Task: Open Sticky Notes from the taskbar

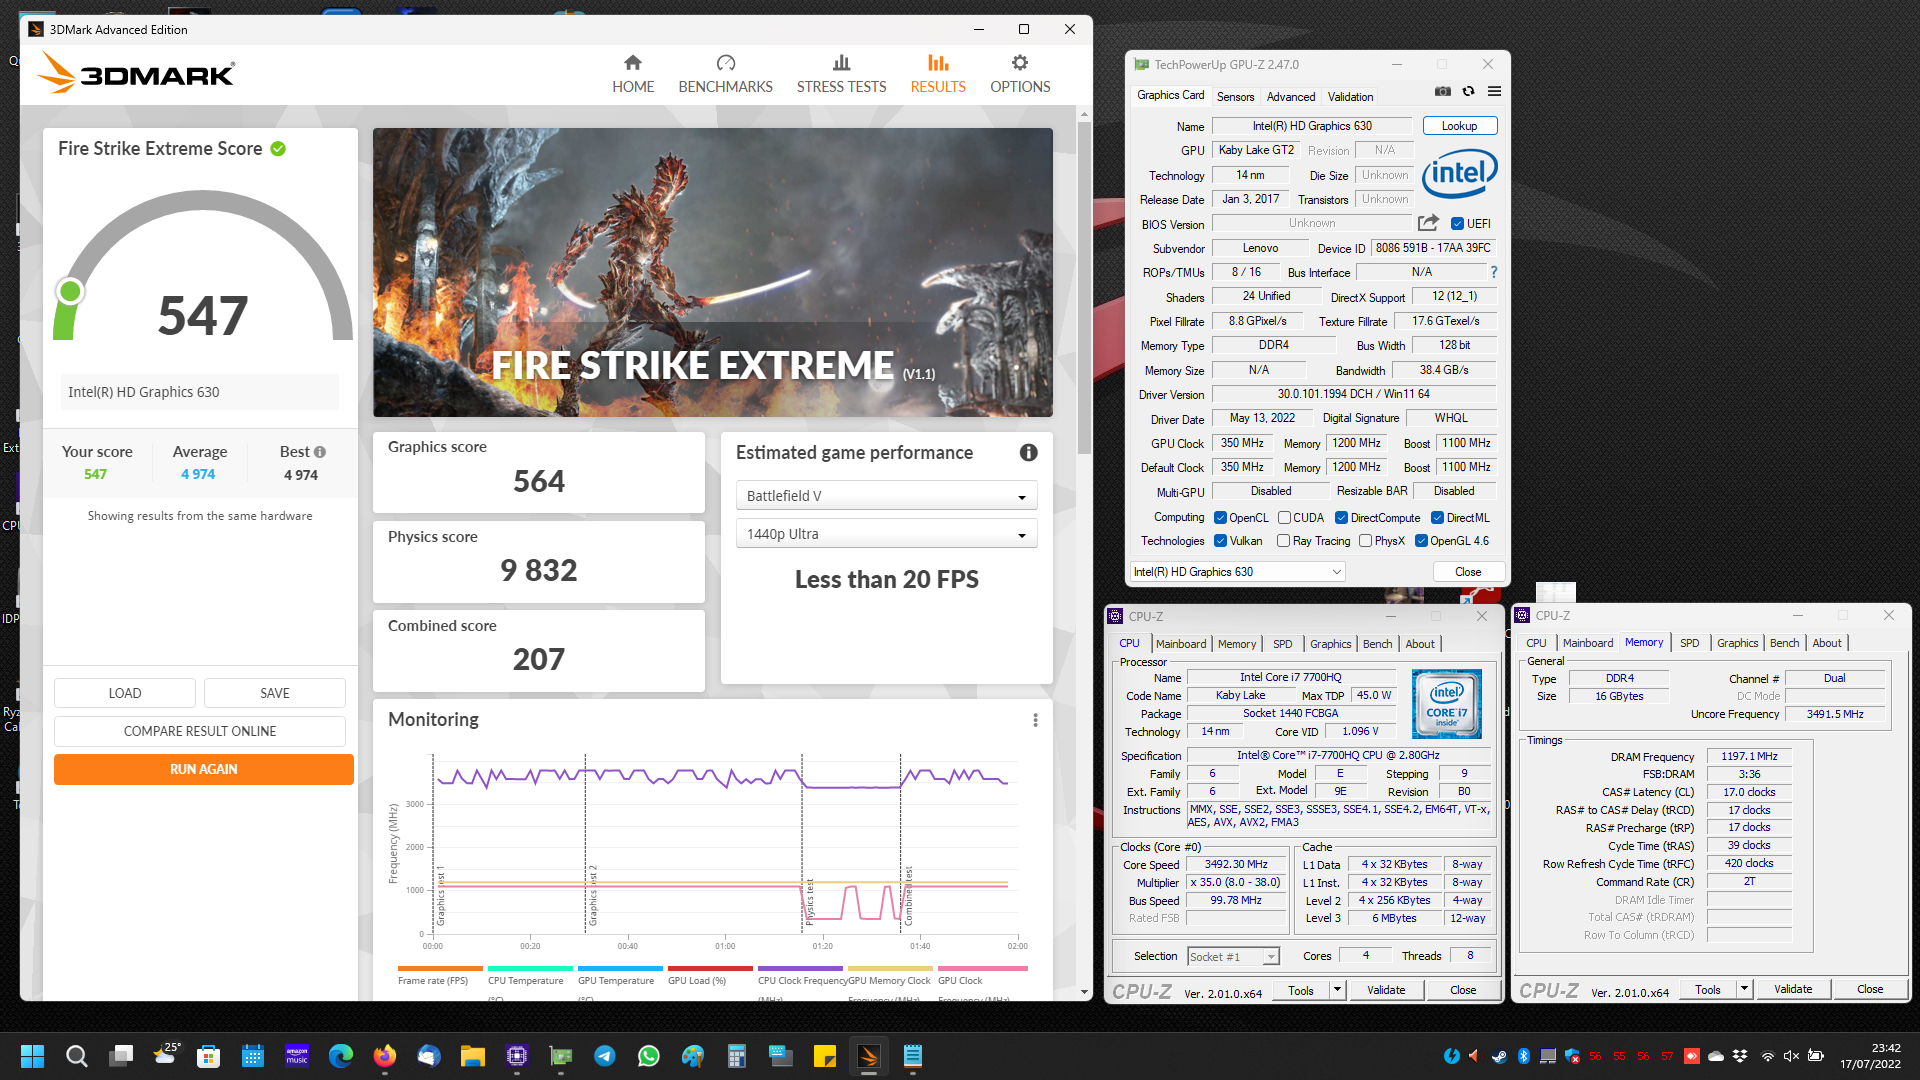Action: tap(825, 1056)
